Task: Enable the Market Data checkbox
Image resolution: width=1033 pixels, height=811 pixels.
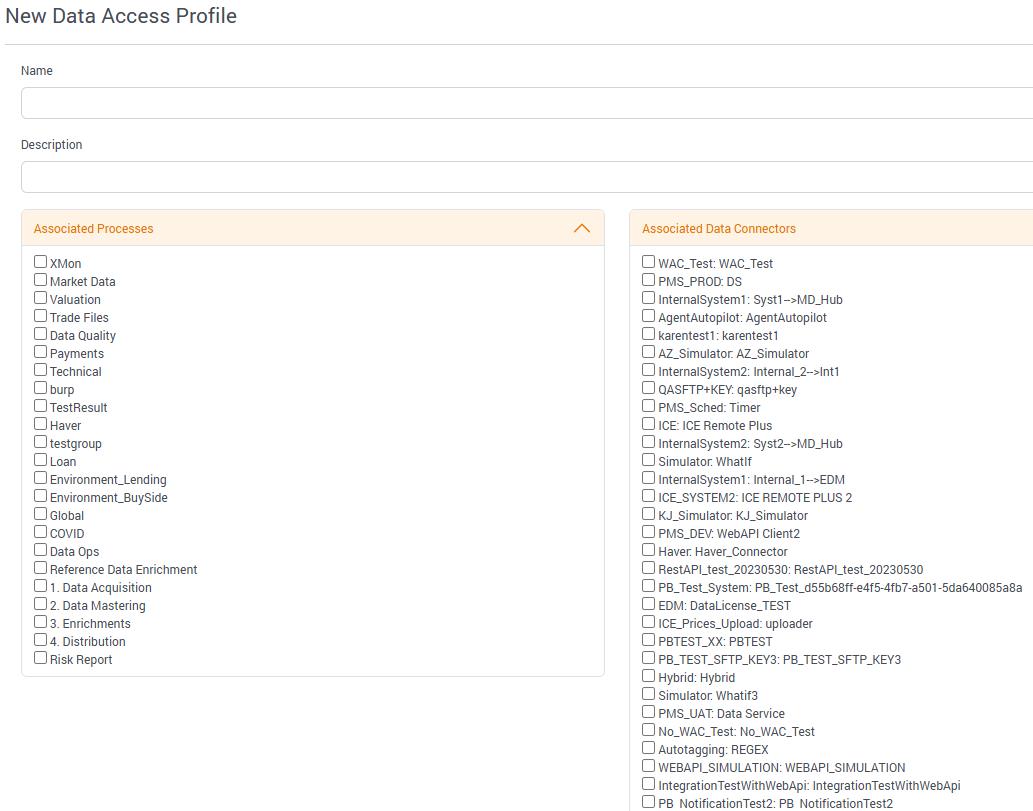Action: 41,280
